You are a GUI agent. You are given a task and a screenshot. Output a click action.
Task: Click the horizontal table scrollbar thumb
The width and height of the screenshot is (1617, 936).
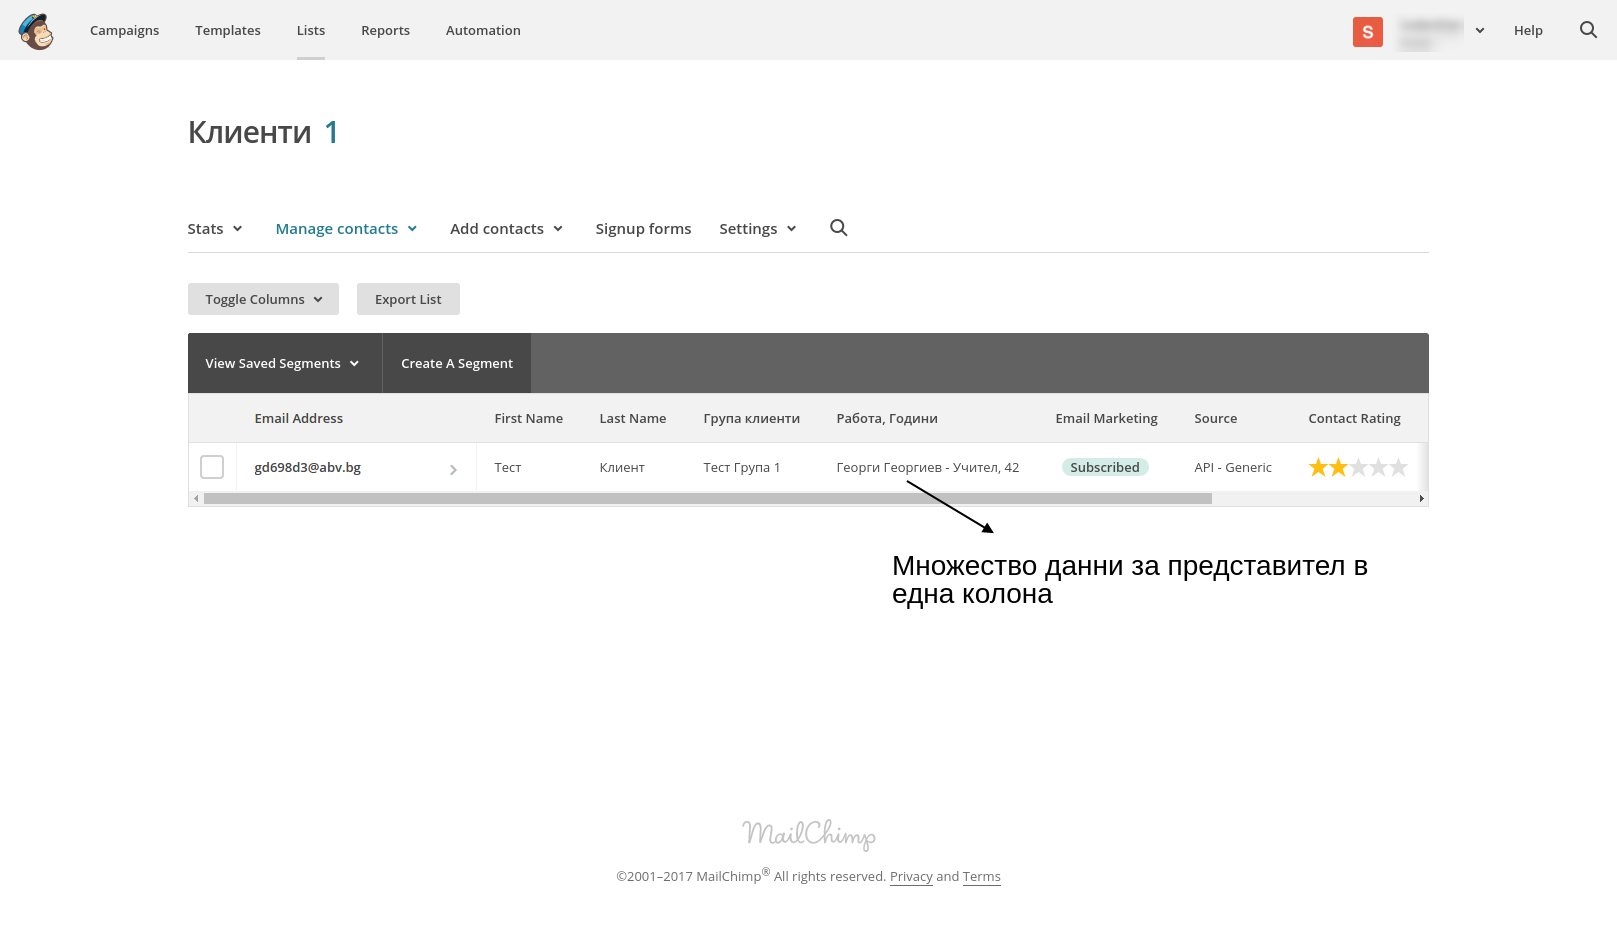coord(707,498)
